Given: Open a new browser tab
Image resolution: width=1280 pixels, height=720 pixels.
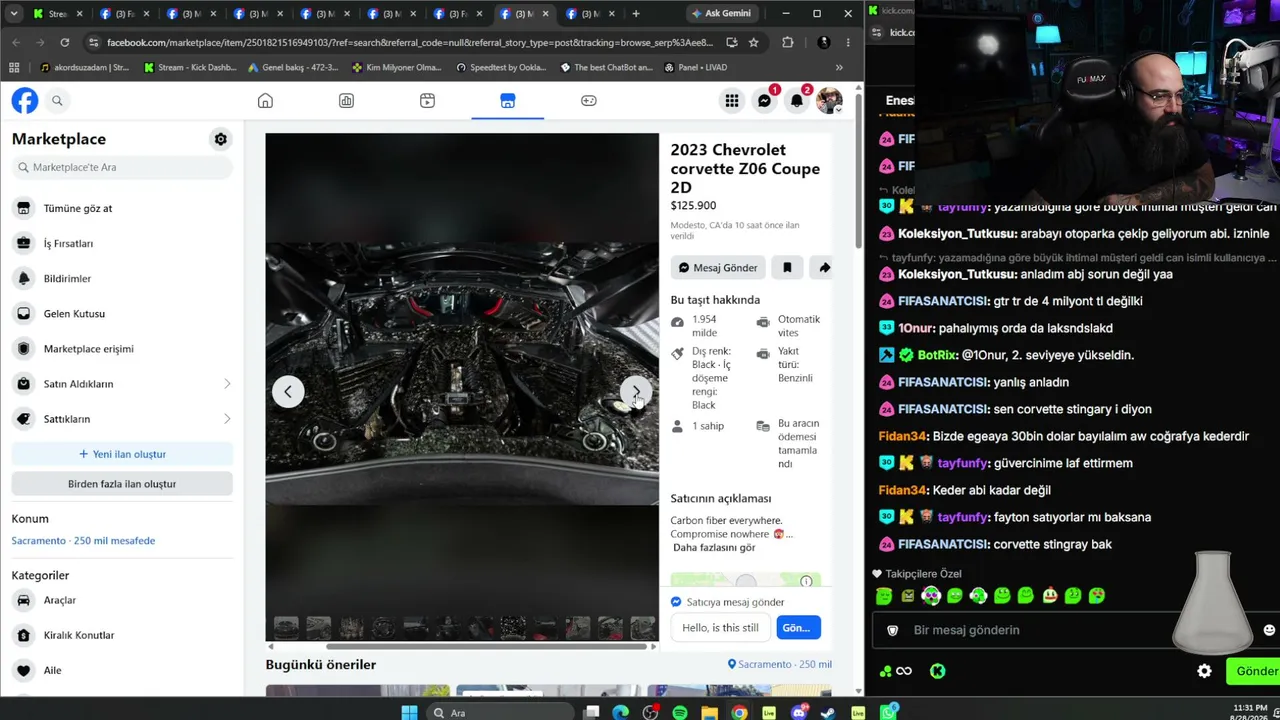Looking at the screenshot, I should [x=636, y=14].
